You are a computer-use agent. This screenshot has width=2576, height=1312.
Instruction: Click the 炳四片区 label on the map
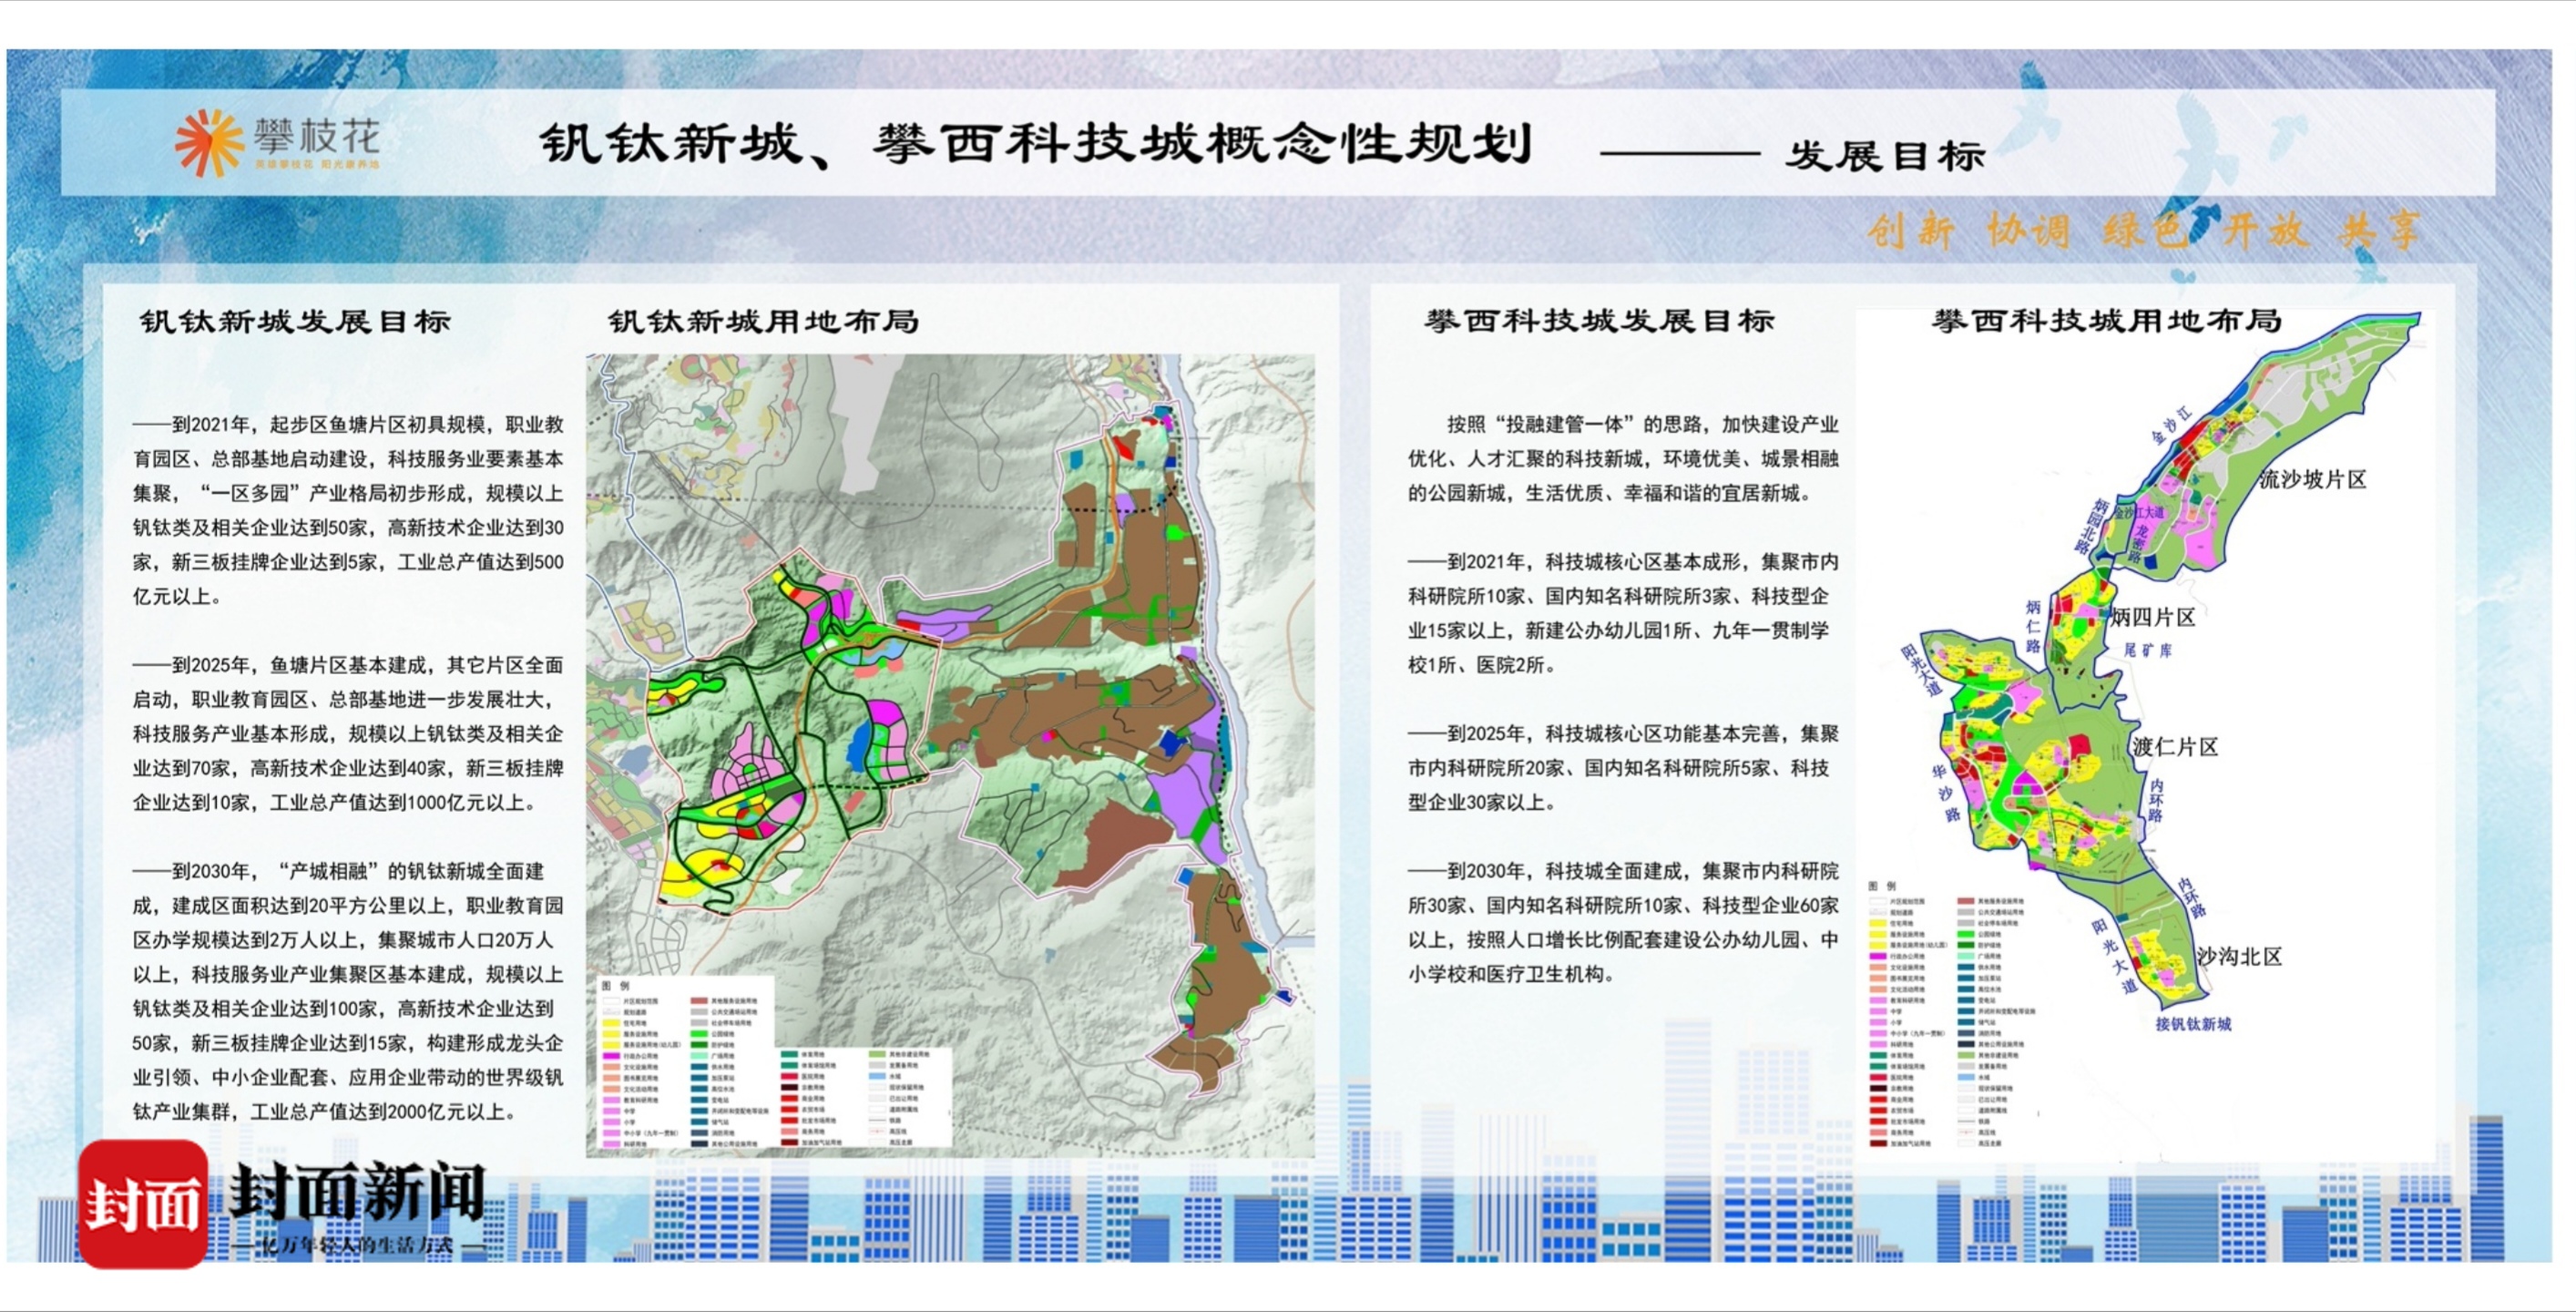point(2152,617)
